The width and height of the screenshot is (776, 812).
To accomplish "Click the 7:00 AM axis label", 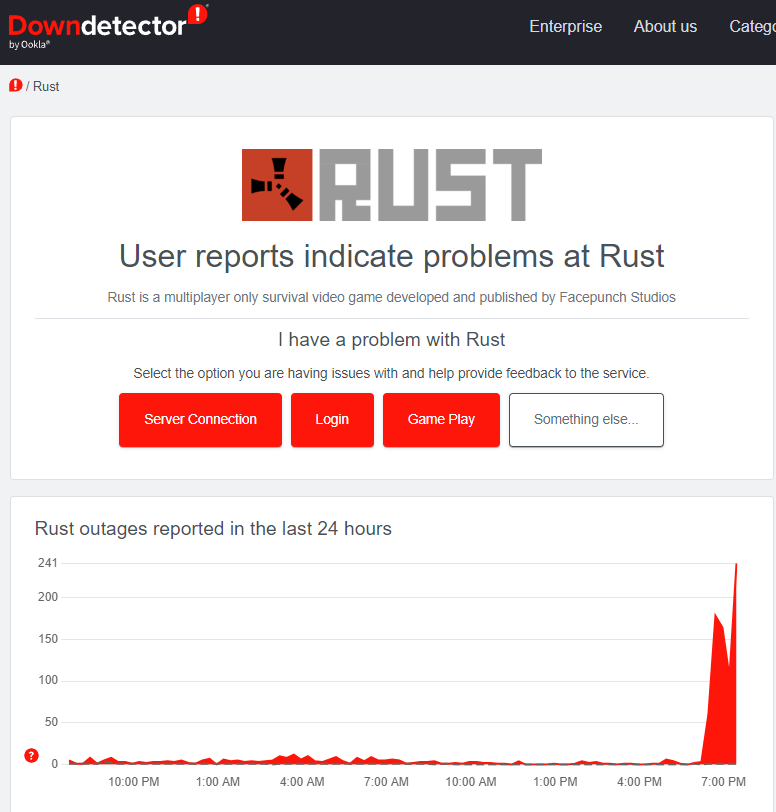I will (386, 782).
